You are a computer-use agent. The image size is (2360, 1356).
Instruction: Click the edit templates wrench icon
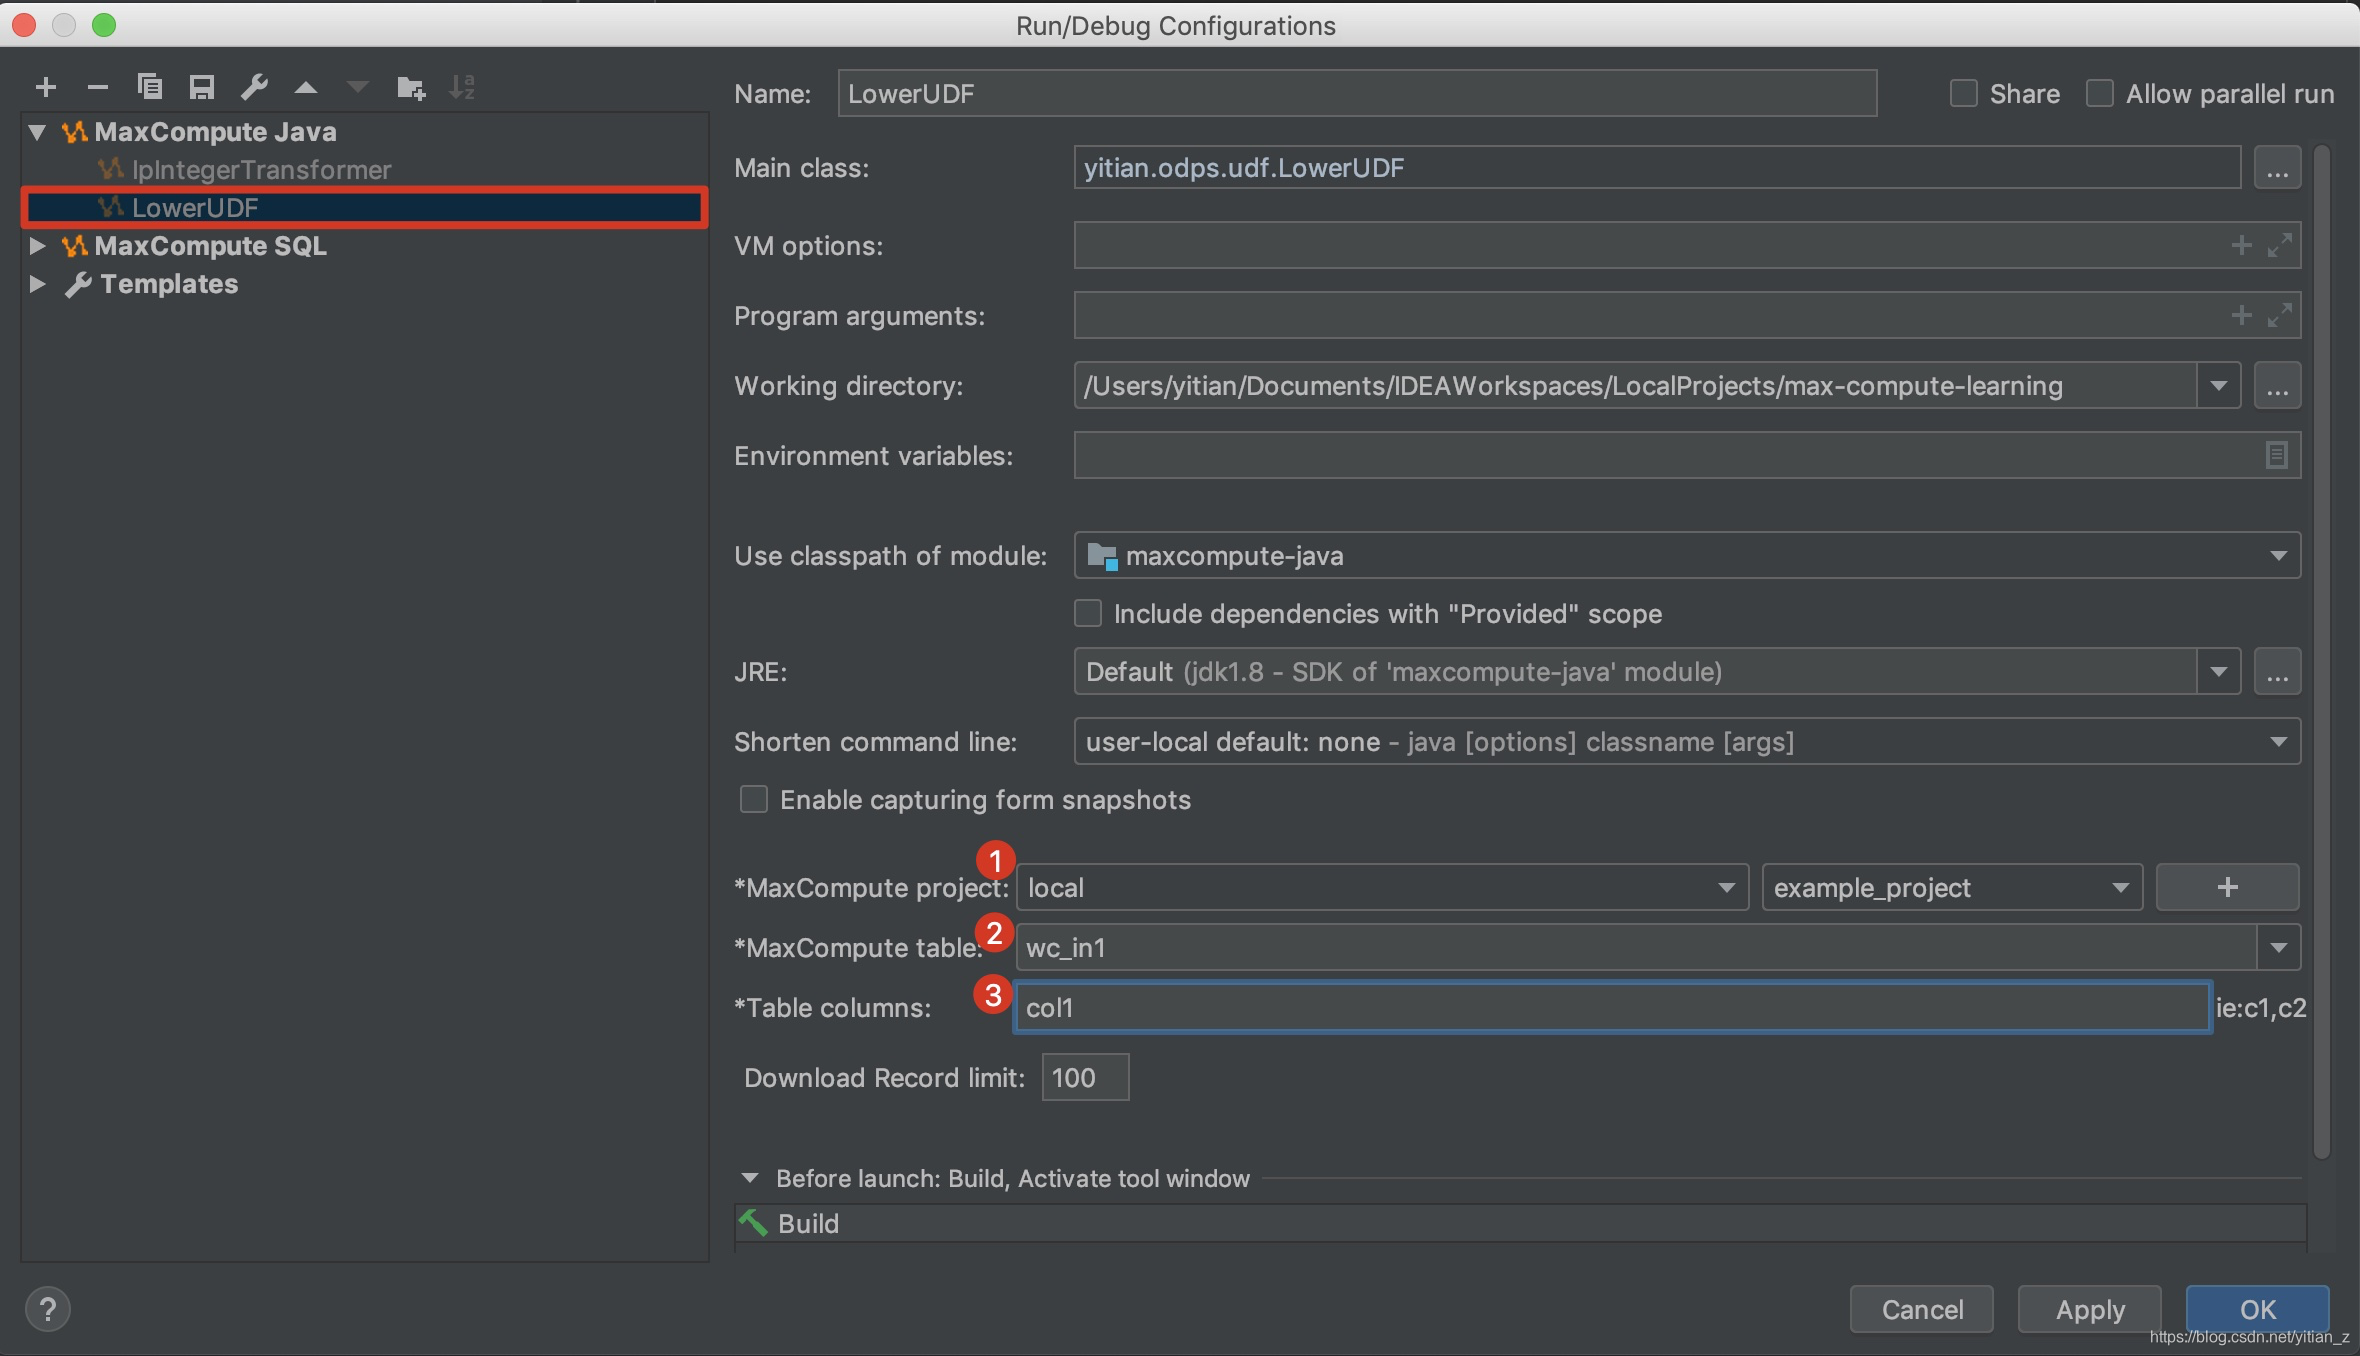coord(254,88)
